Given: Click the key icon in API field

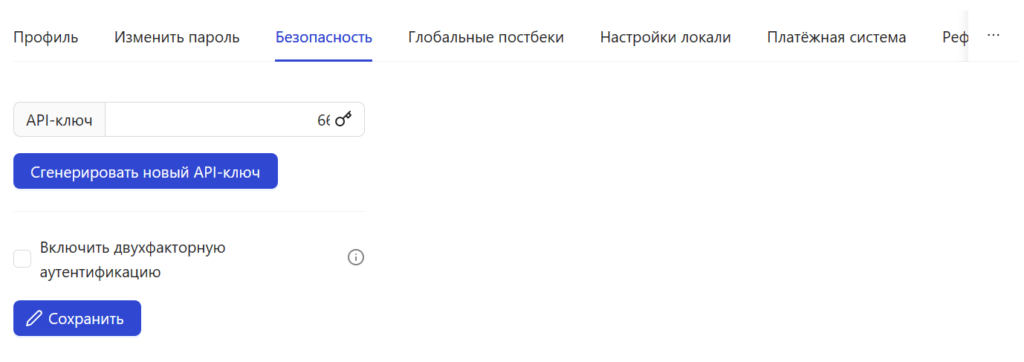Looking at the screenshot, I should click(344, 120).
